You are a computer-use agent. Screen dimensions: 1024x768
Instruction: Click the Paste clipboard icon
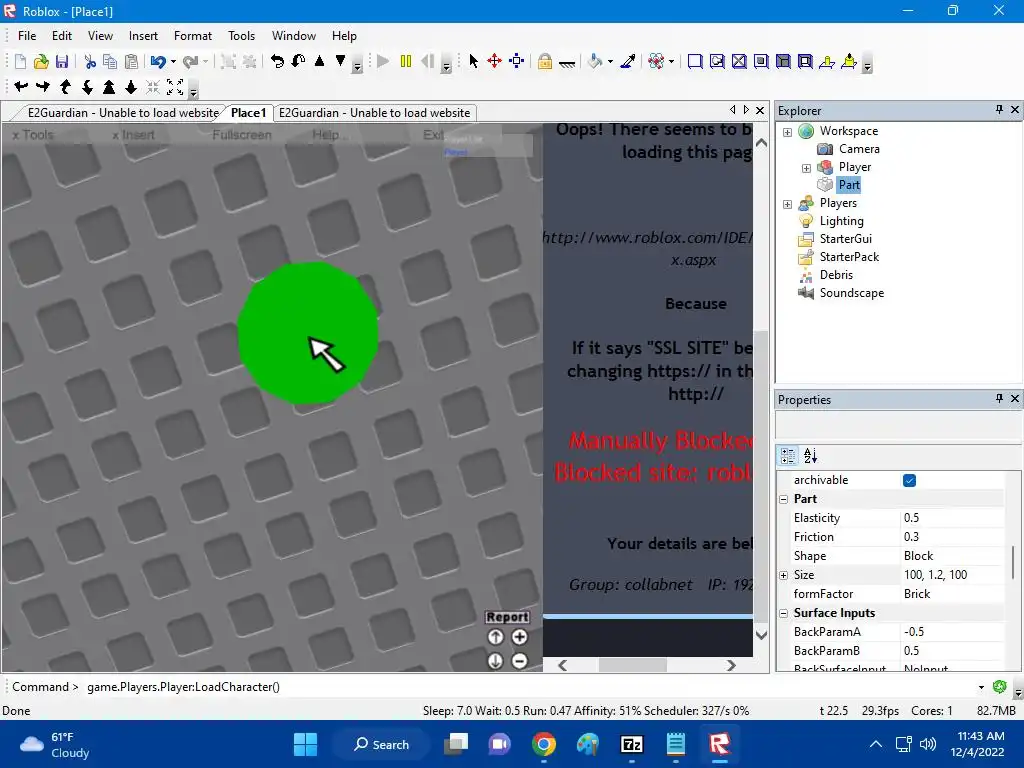tap(131, 61)
